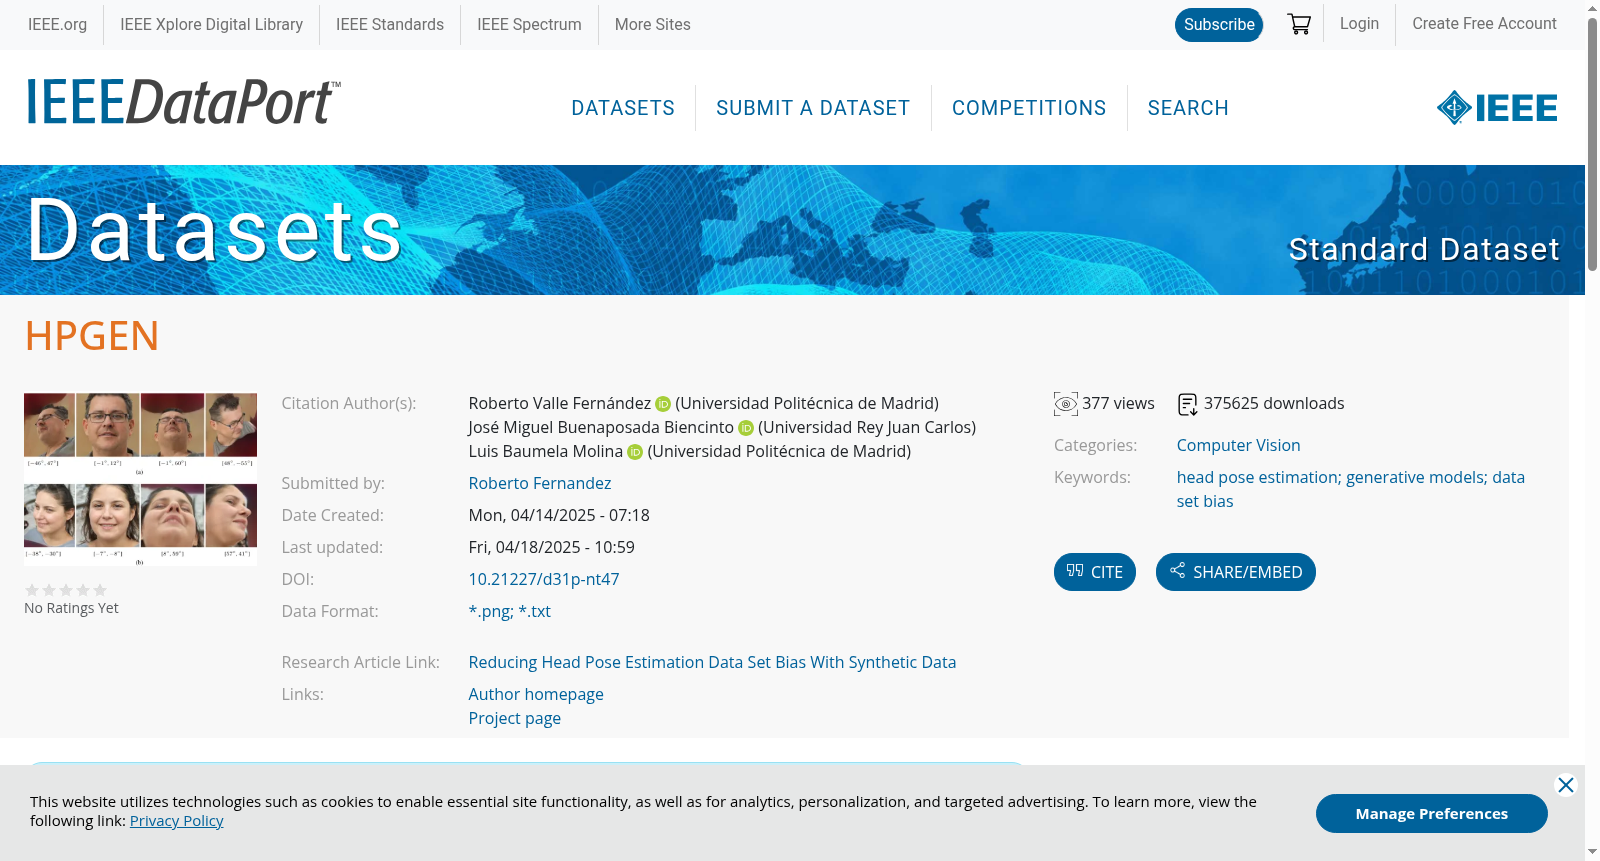
Task: Click the Login link
Action: (x=1359, y=24)
